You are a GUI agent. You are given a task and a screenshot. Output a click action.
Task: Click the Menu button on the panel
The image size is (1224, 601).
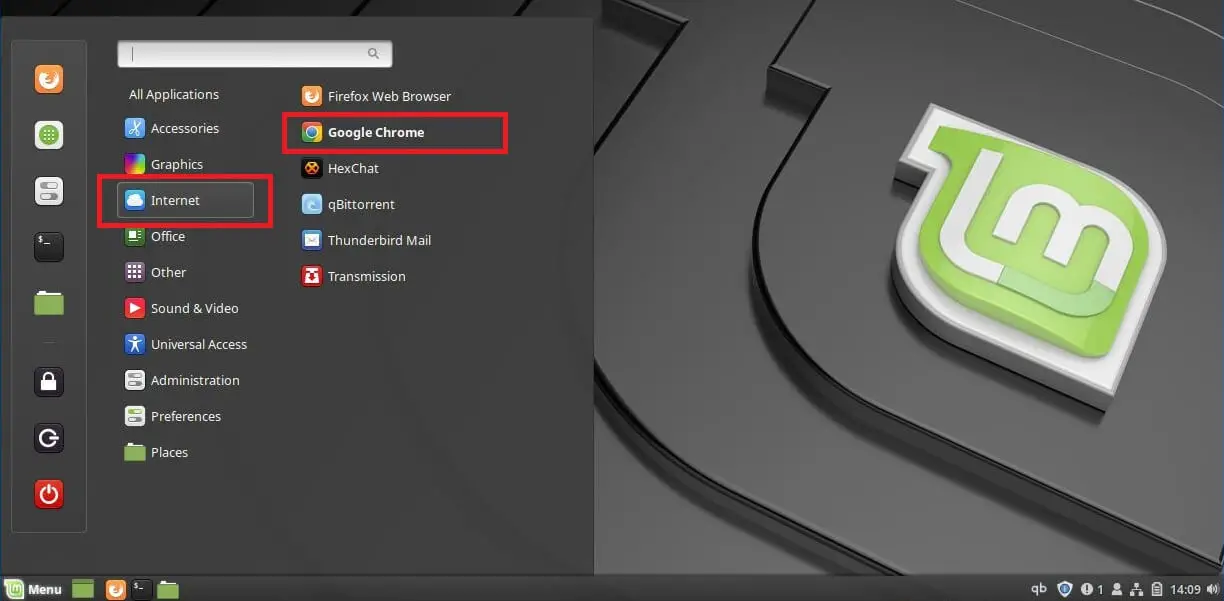tap(34, 589)
